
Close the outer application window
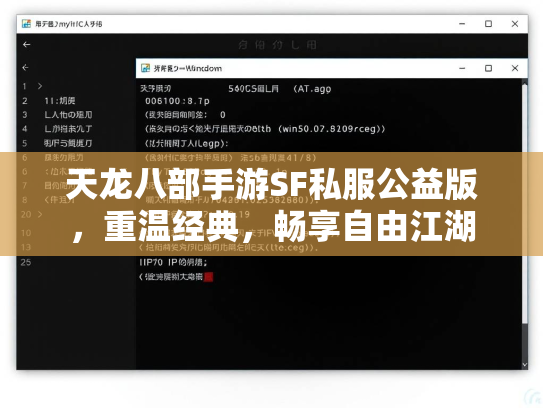click(515, 24)
